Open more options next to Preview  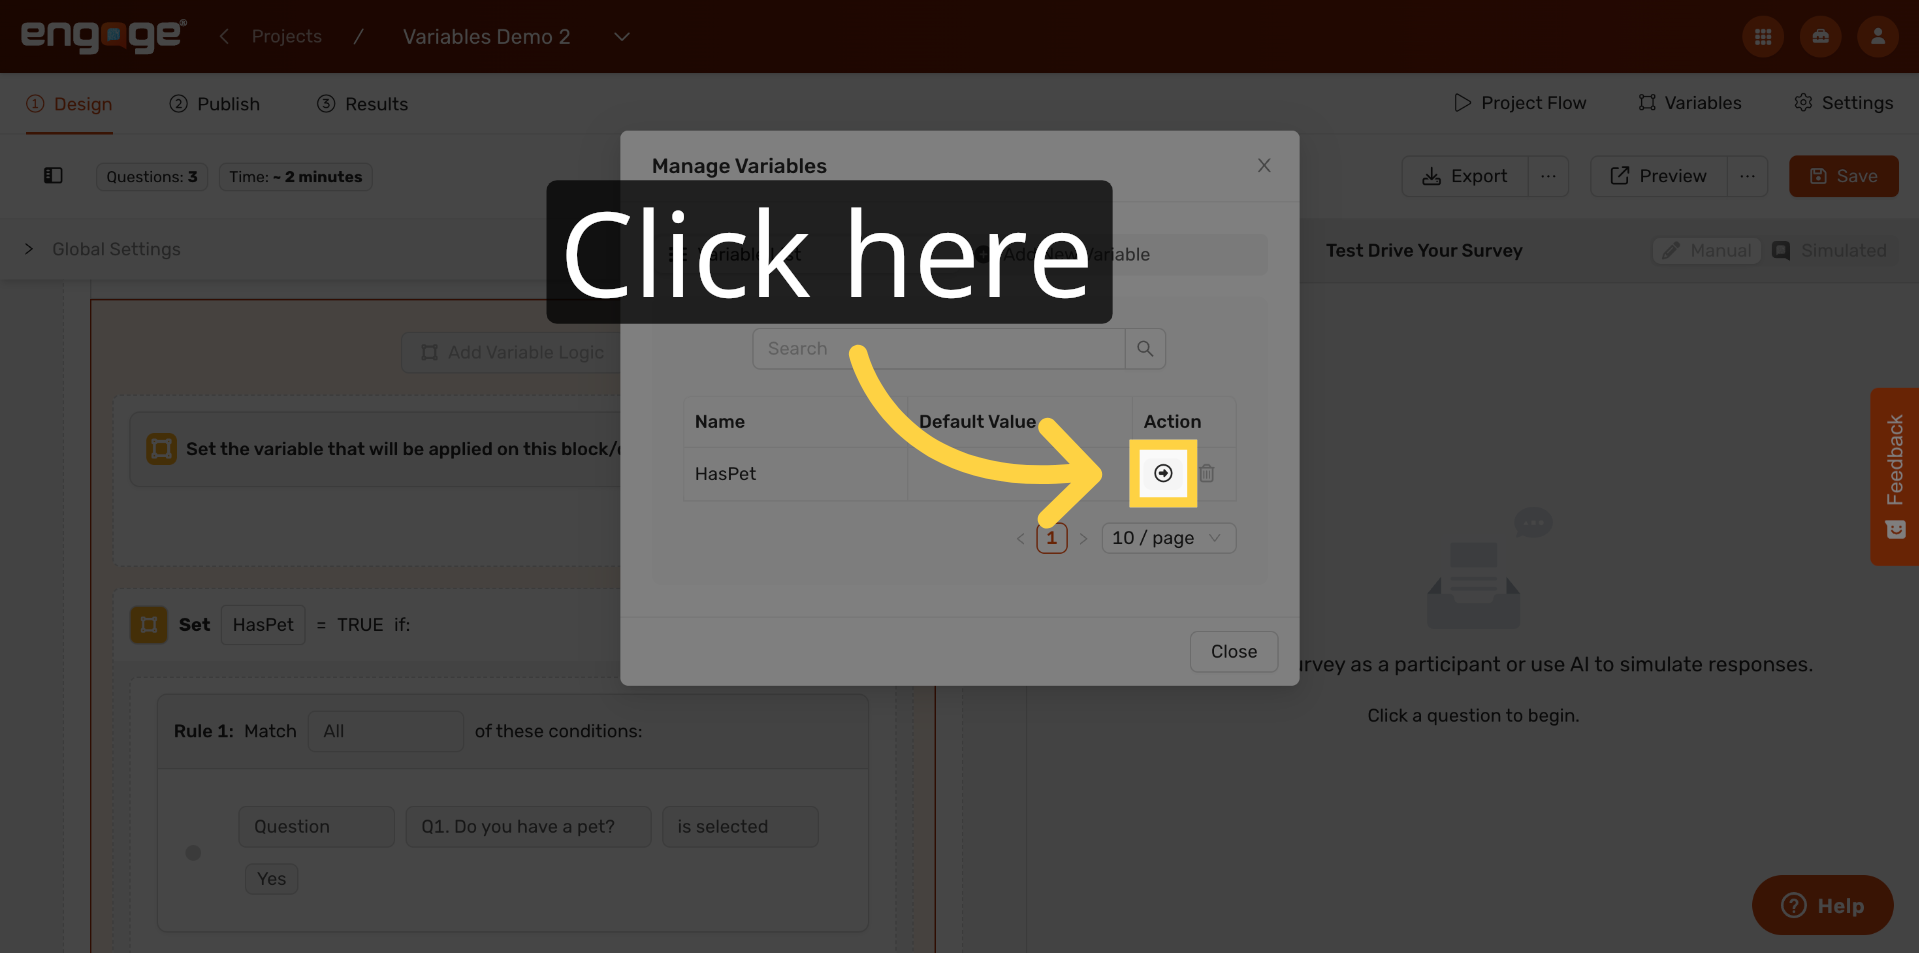[1747, 176]
